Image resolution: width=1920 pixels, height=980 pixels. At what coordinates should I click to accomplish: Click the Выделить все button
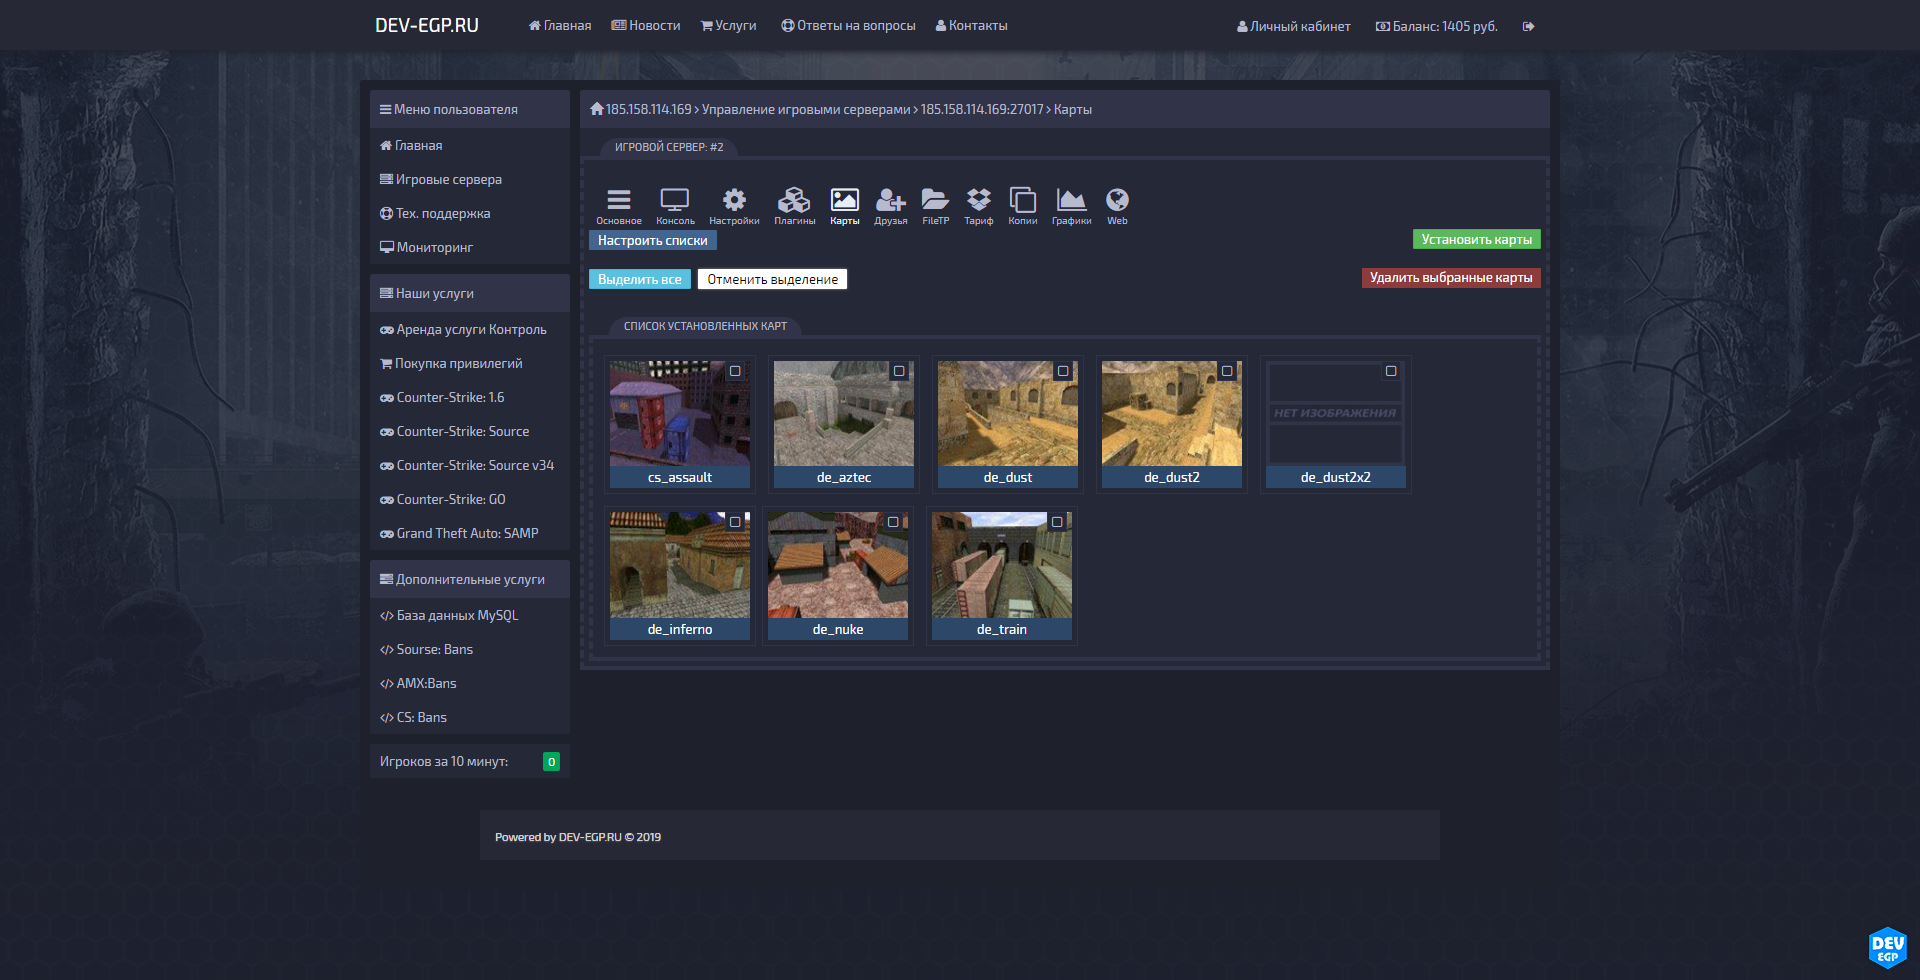click(x=640, y=279)
